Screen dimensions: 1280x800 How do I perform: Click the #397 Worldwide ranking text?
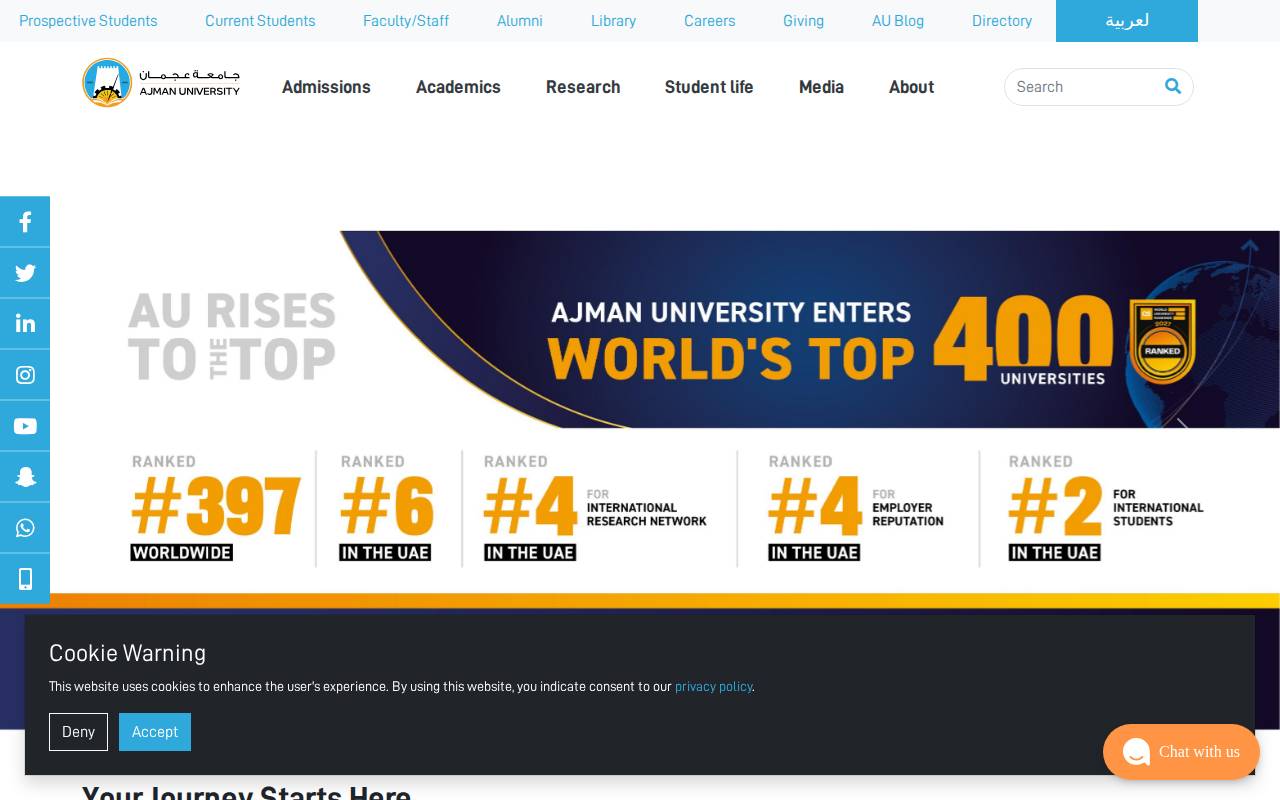[215, 508]
